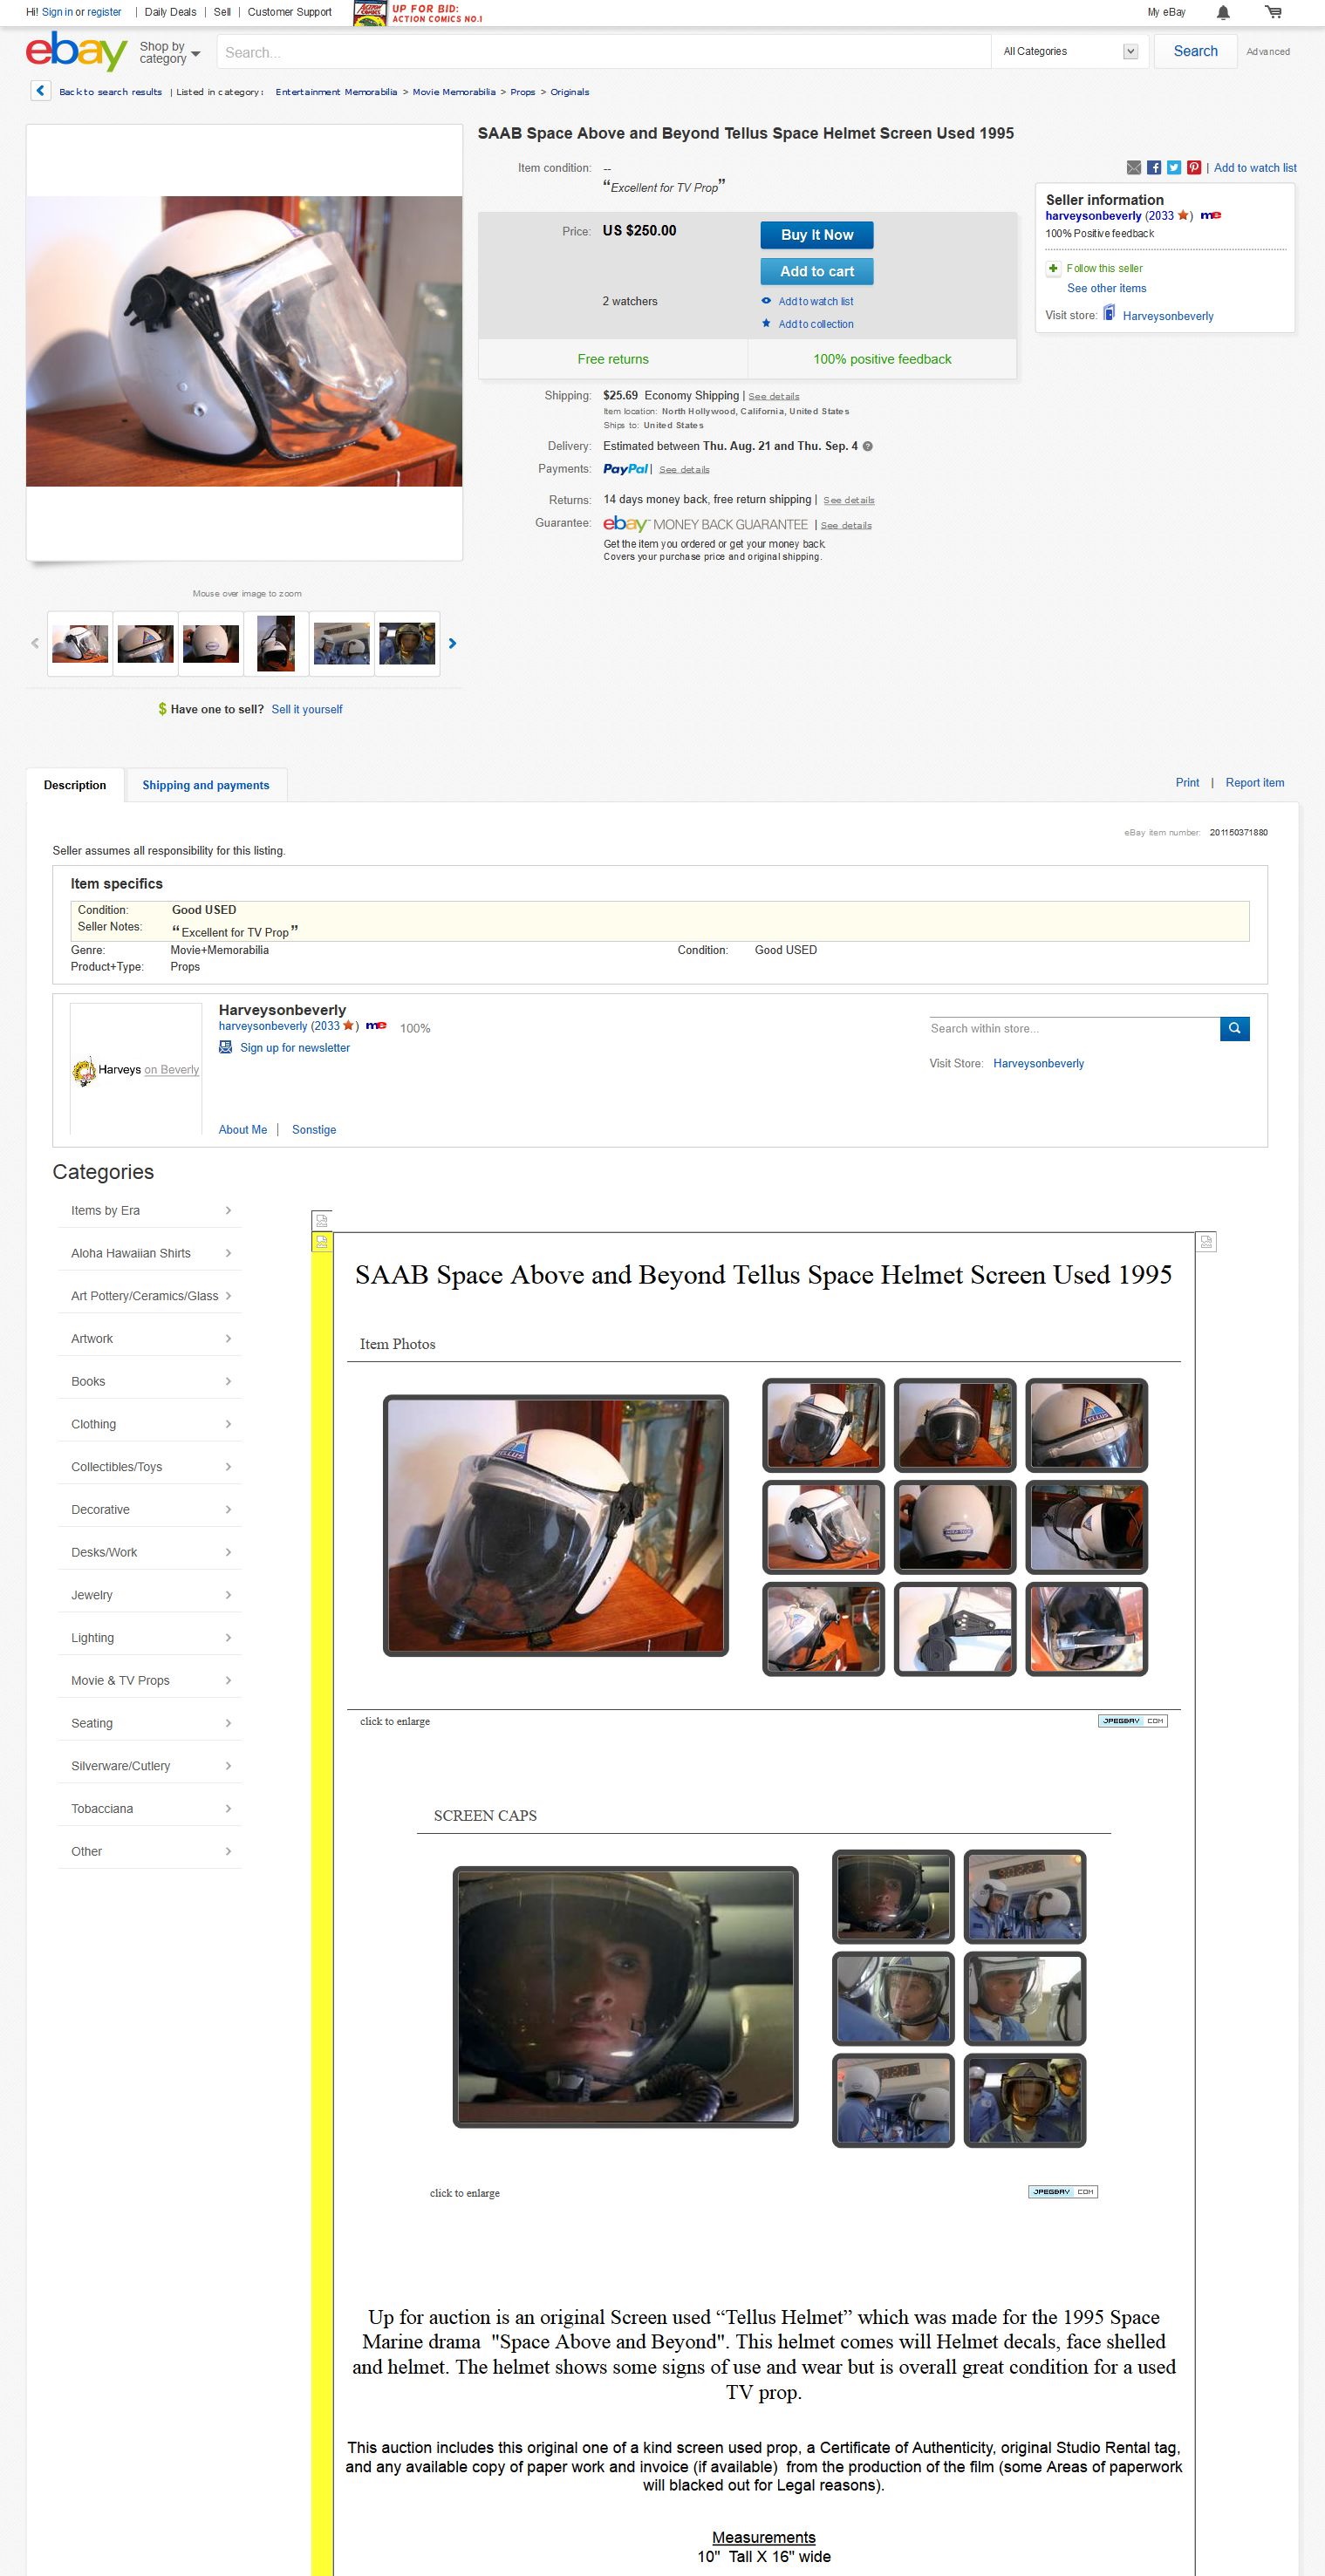Click the Add to cart button
Image resolution: width=1325 pixels, height=2576 pixels.
click(x=817, y=271)
